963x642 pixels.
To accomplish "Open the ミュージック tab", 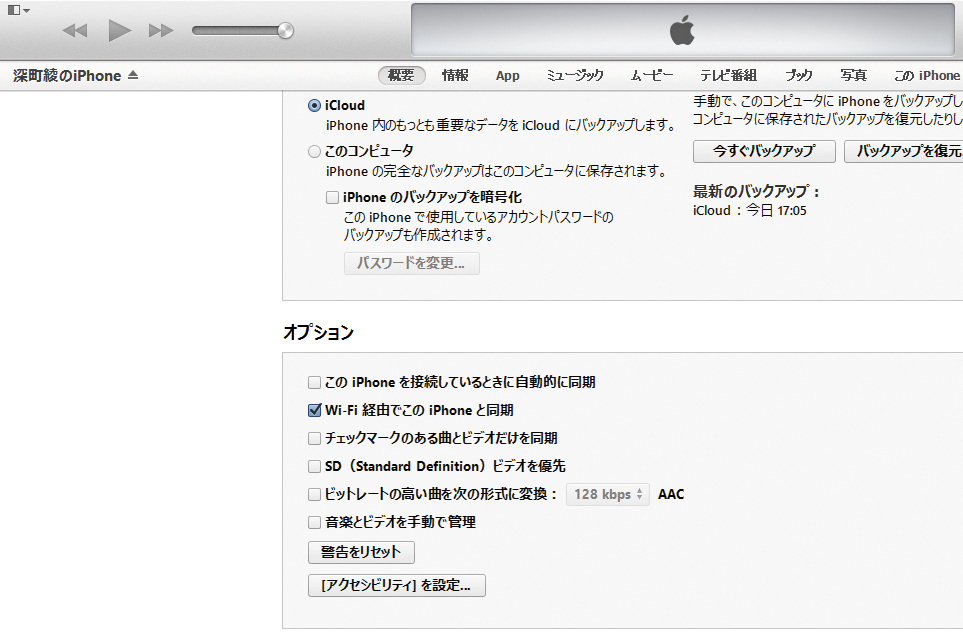I will [575, 75].
